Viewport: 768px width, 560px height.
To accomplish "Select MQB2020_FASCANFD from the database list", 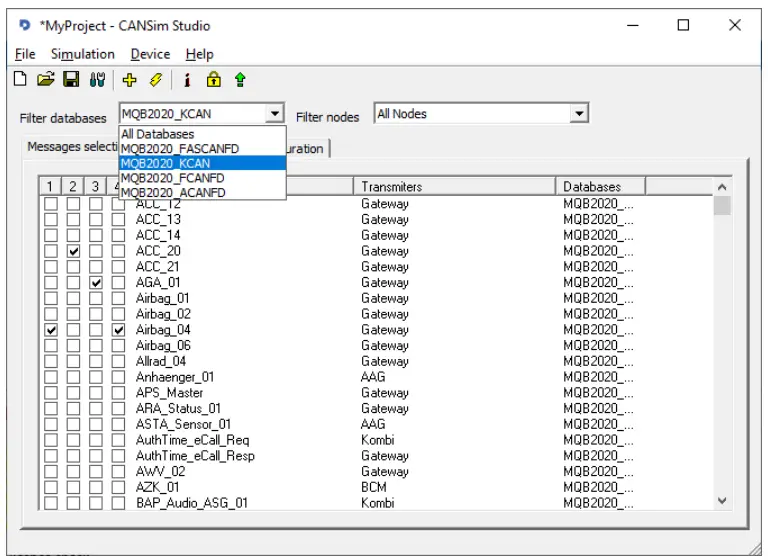I will pos(180,148).
